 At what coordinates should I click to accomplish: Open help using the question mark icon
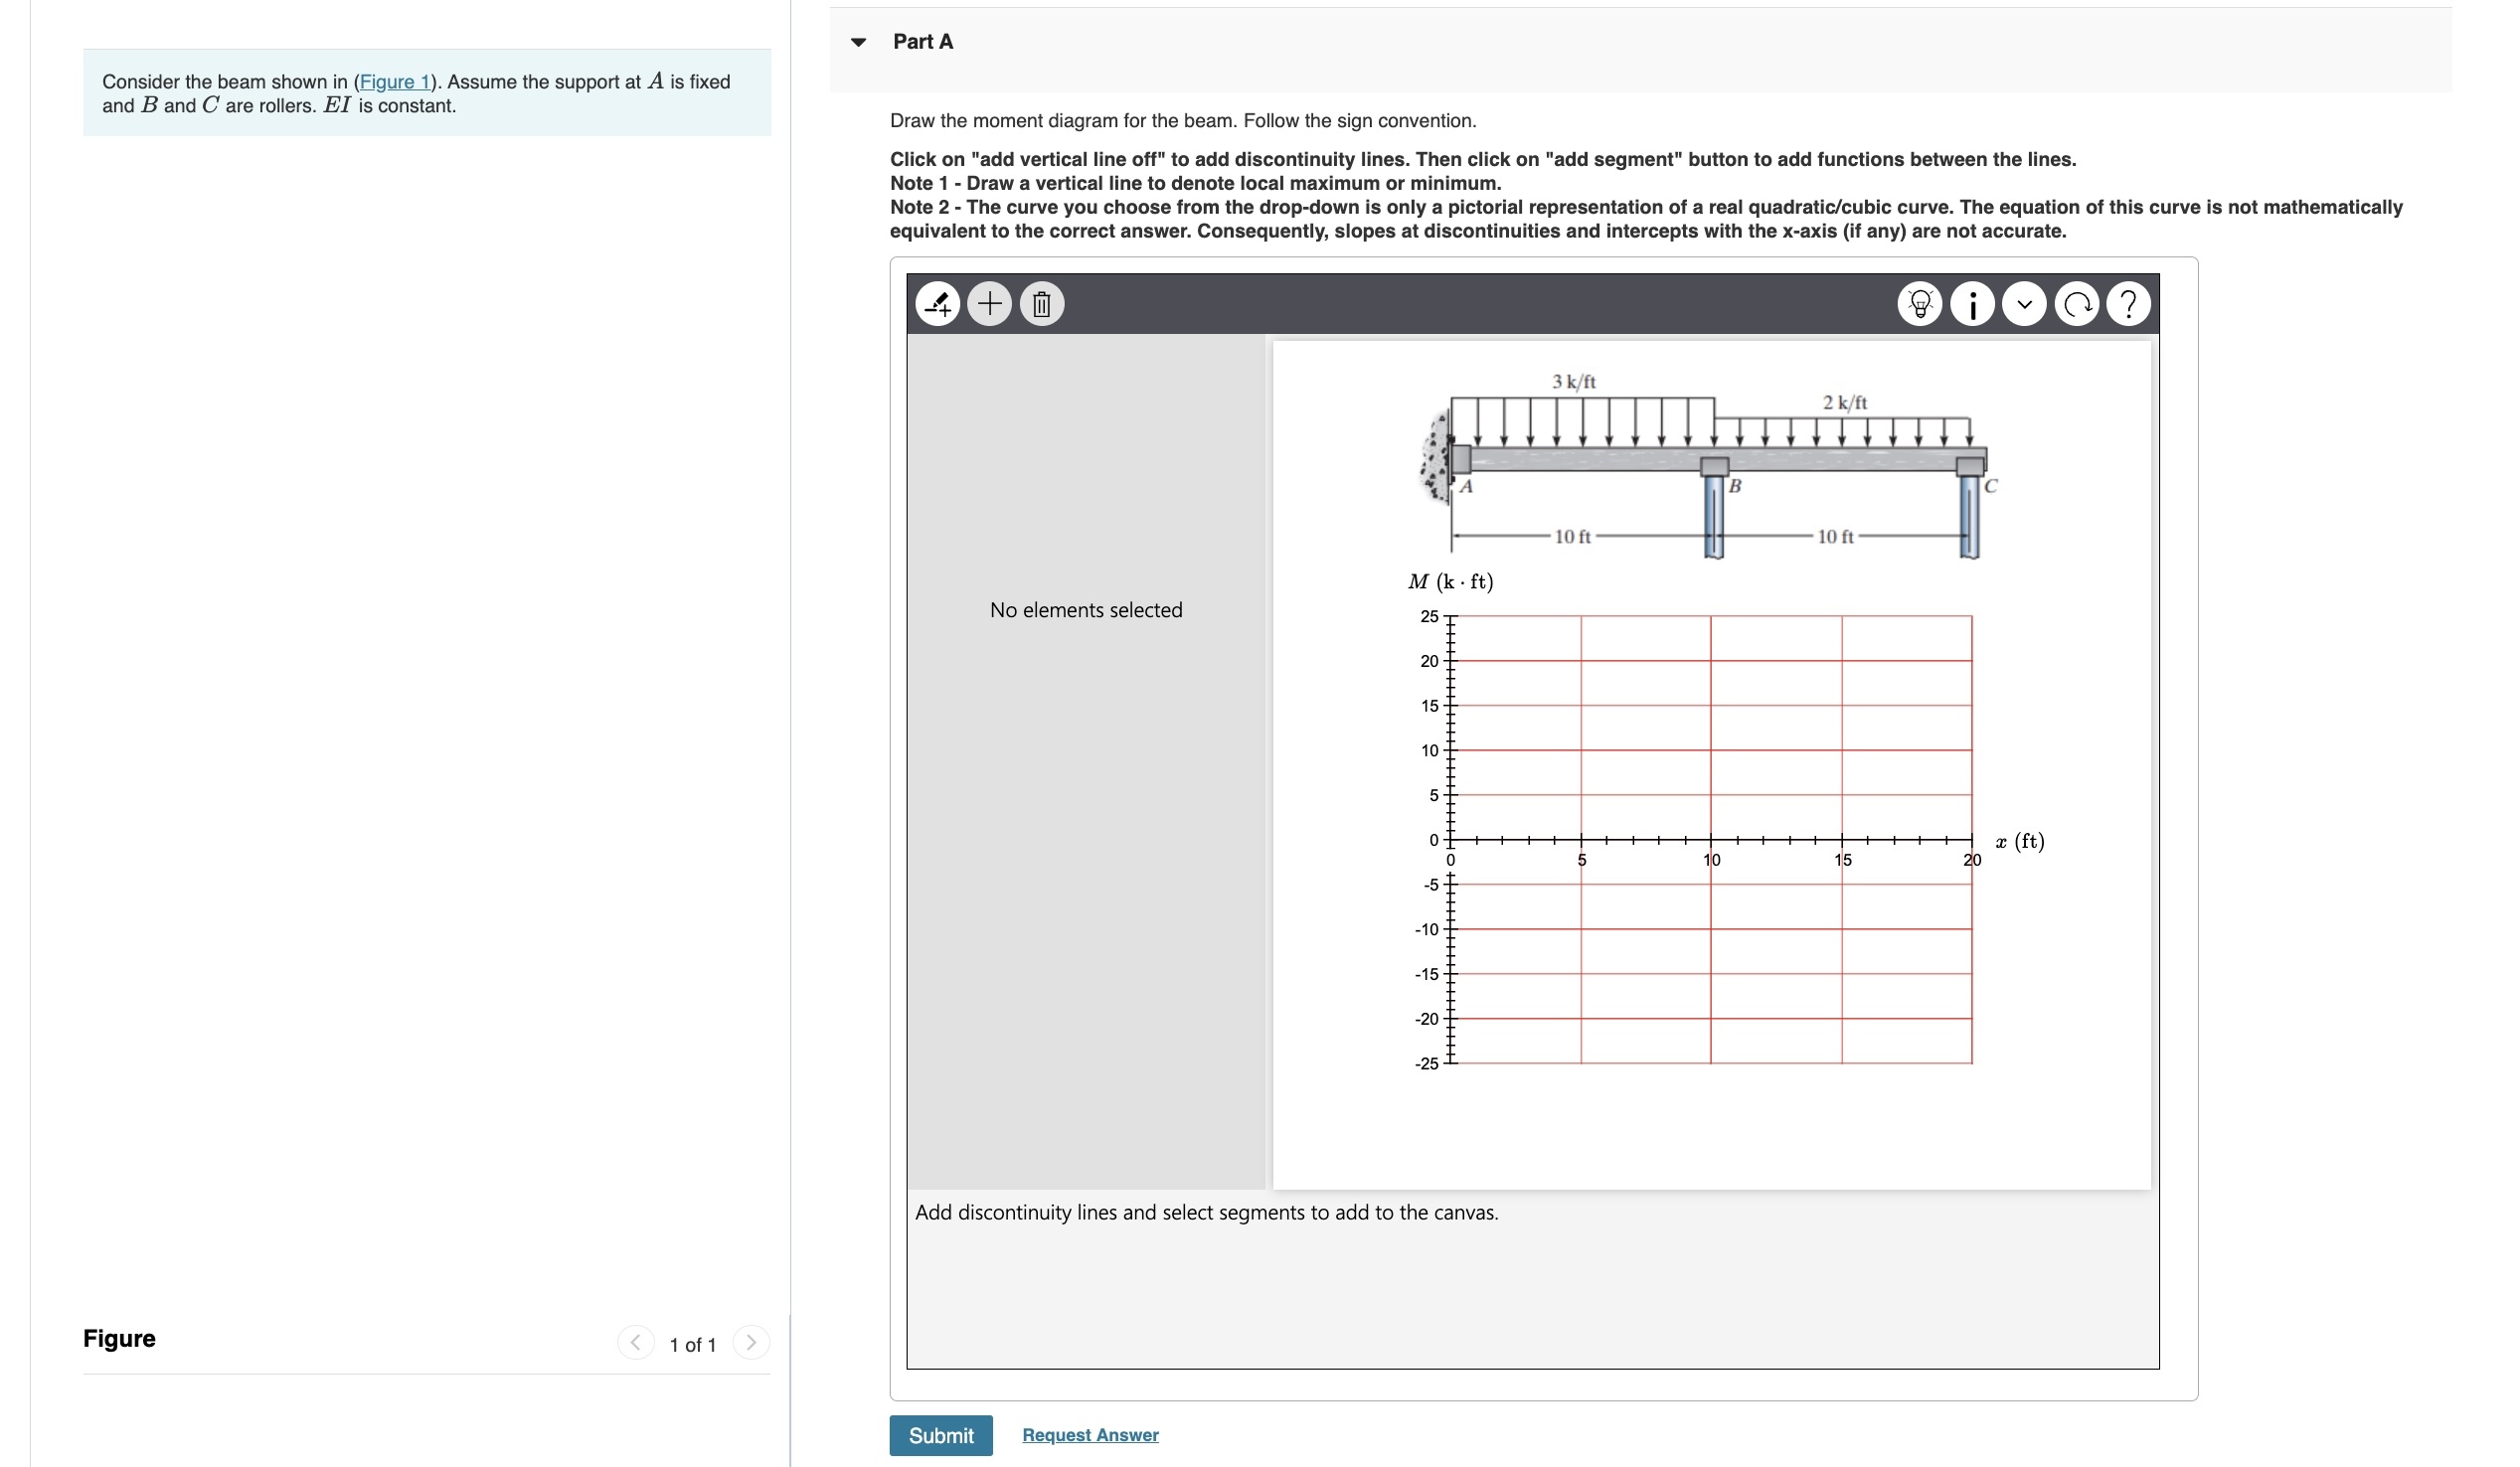(2129, 303)
